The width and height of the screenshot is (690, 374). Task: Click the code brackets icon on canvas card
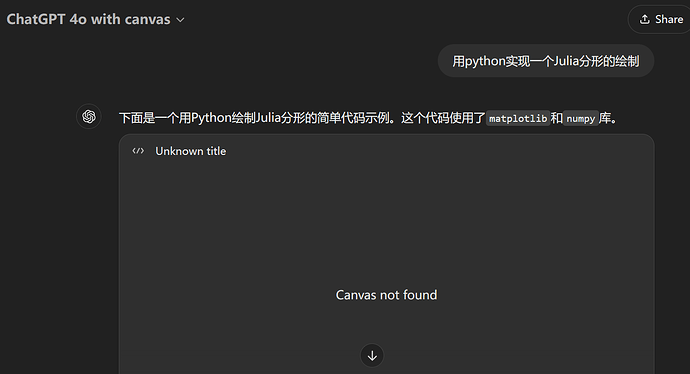138,151
